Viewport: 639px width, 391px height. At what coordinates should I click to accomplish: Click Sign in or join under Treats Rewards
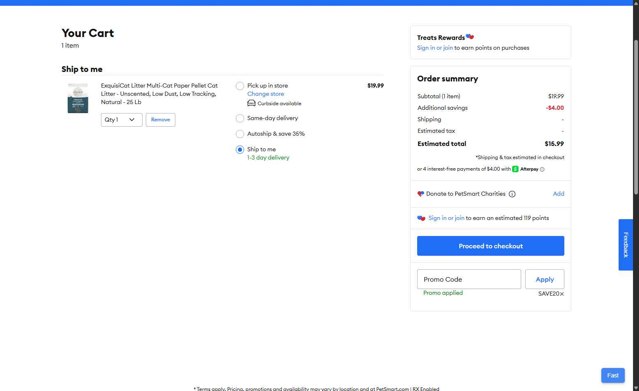pos(435,48)
